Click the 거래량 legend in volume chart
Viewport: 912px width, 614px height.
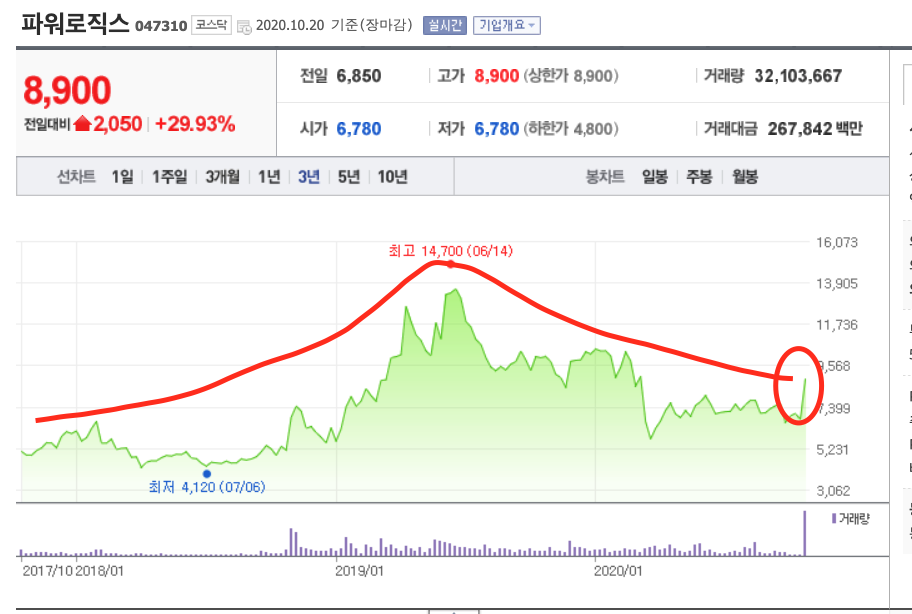850,519
